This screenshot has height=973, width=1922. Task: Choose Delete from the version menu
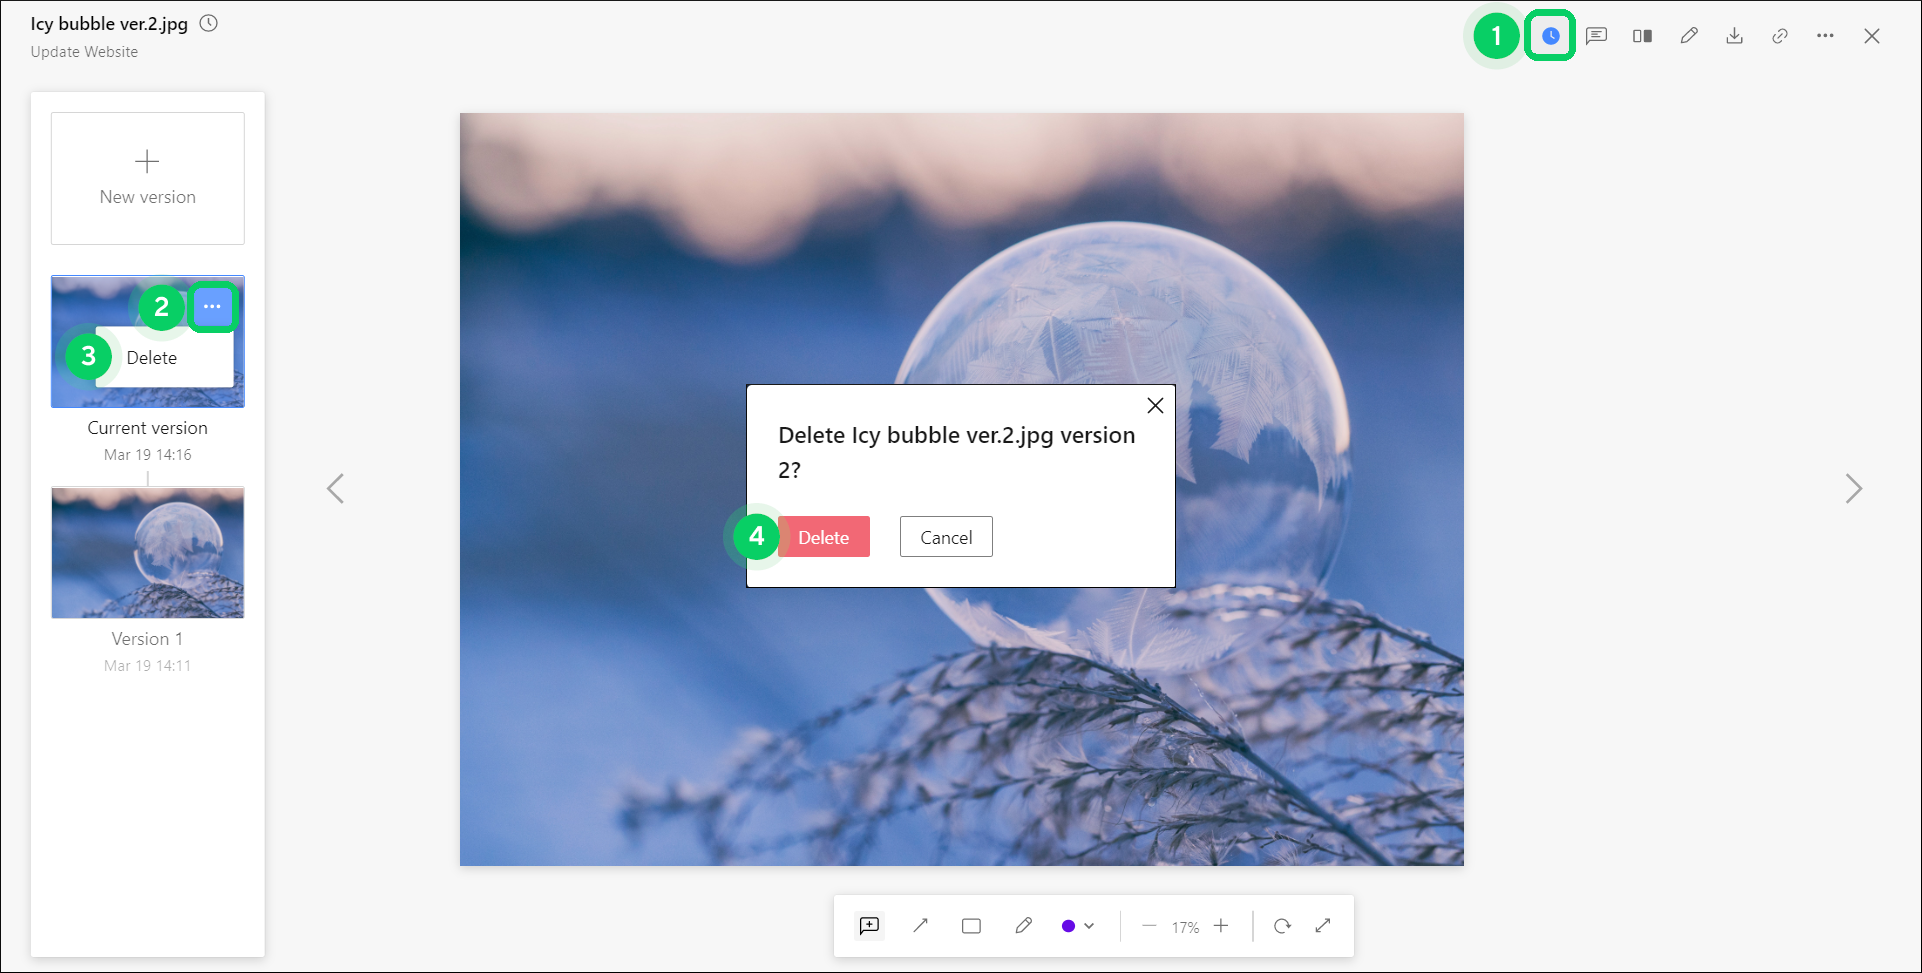click(152, 358)
